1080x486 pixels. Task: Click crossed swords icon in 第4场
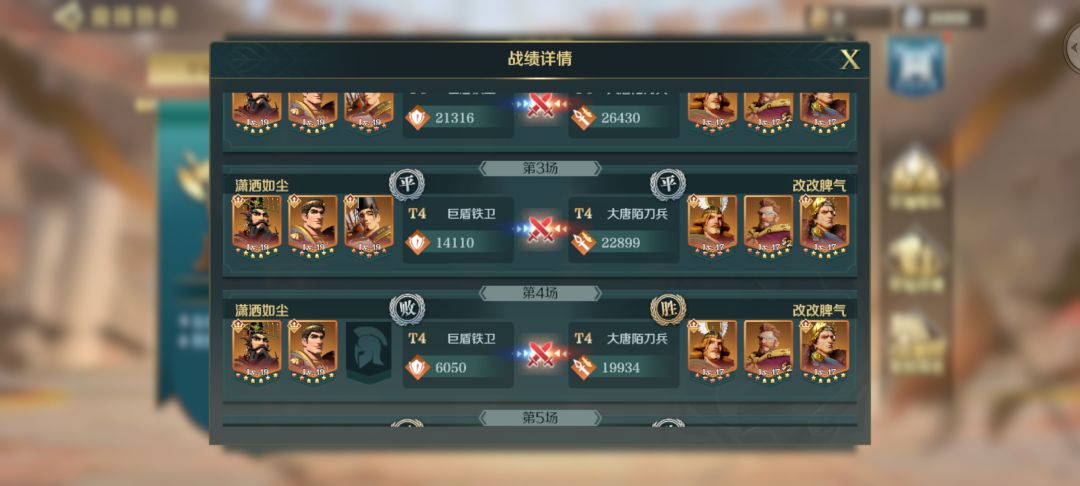(541, 355)
